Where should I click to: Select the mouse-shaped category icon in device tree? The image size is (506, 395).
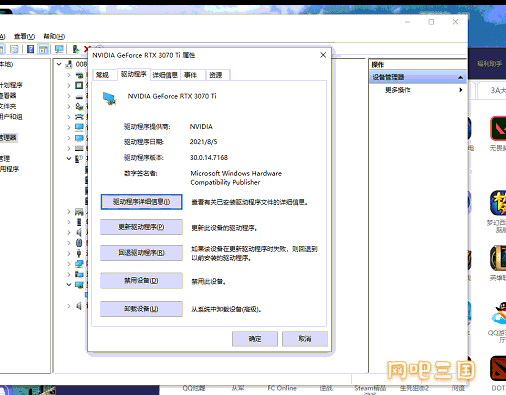click(x=79, y=243)
